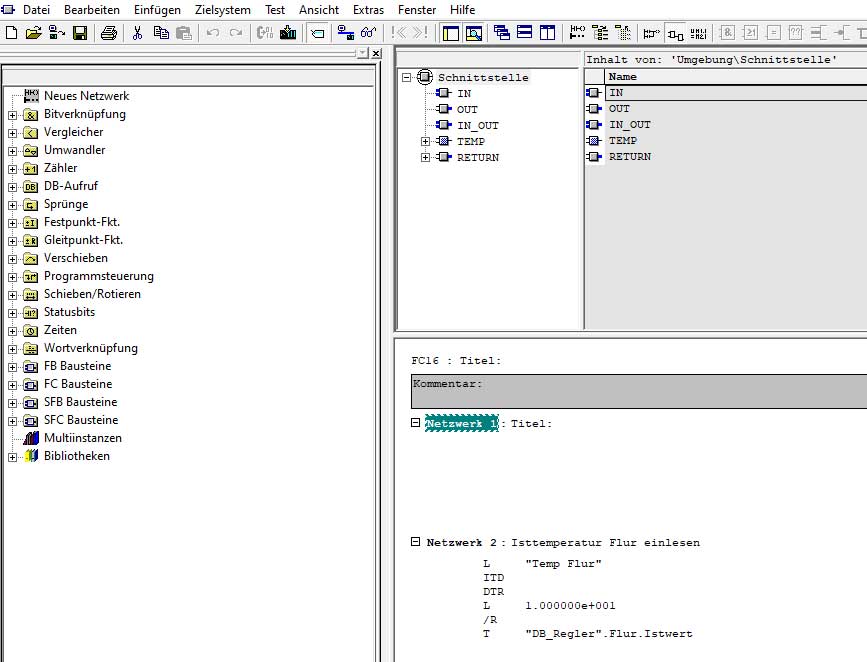This screenshot has width=867, height=662.
Task: Open the Zielsystem menu
Action: 222,10
